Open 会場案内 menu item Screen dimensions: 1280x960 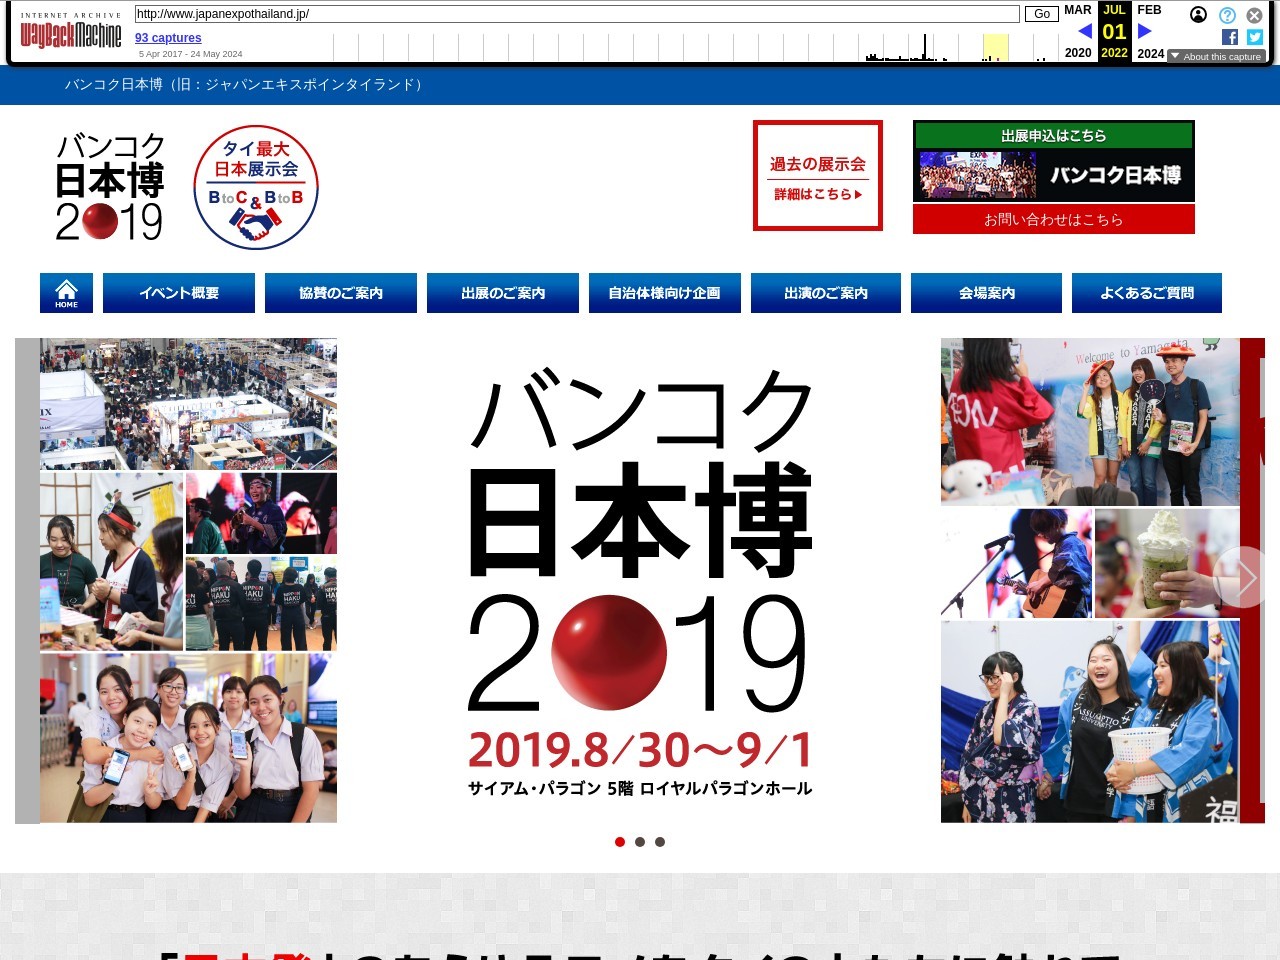986,293
